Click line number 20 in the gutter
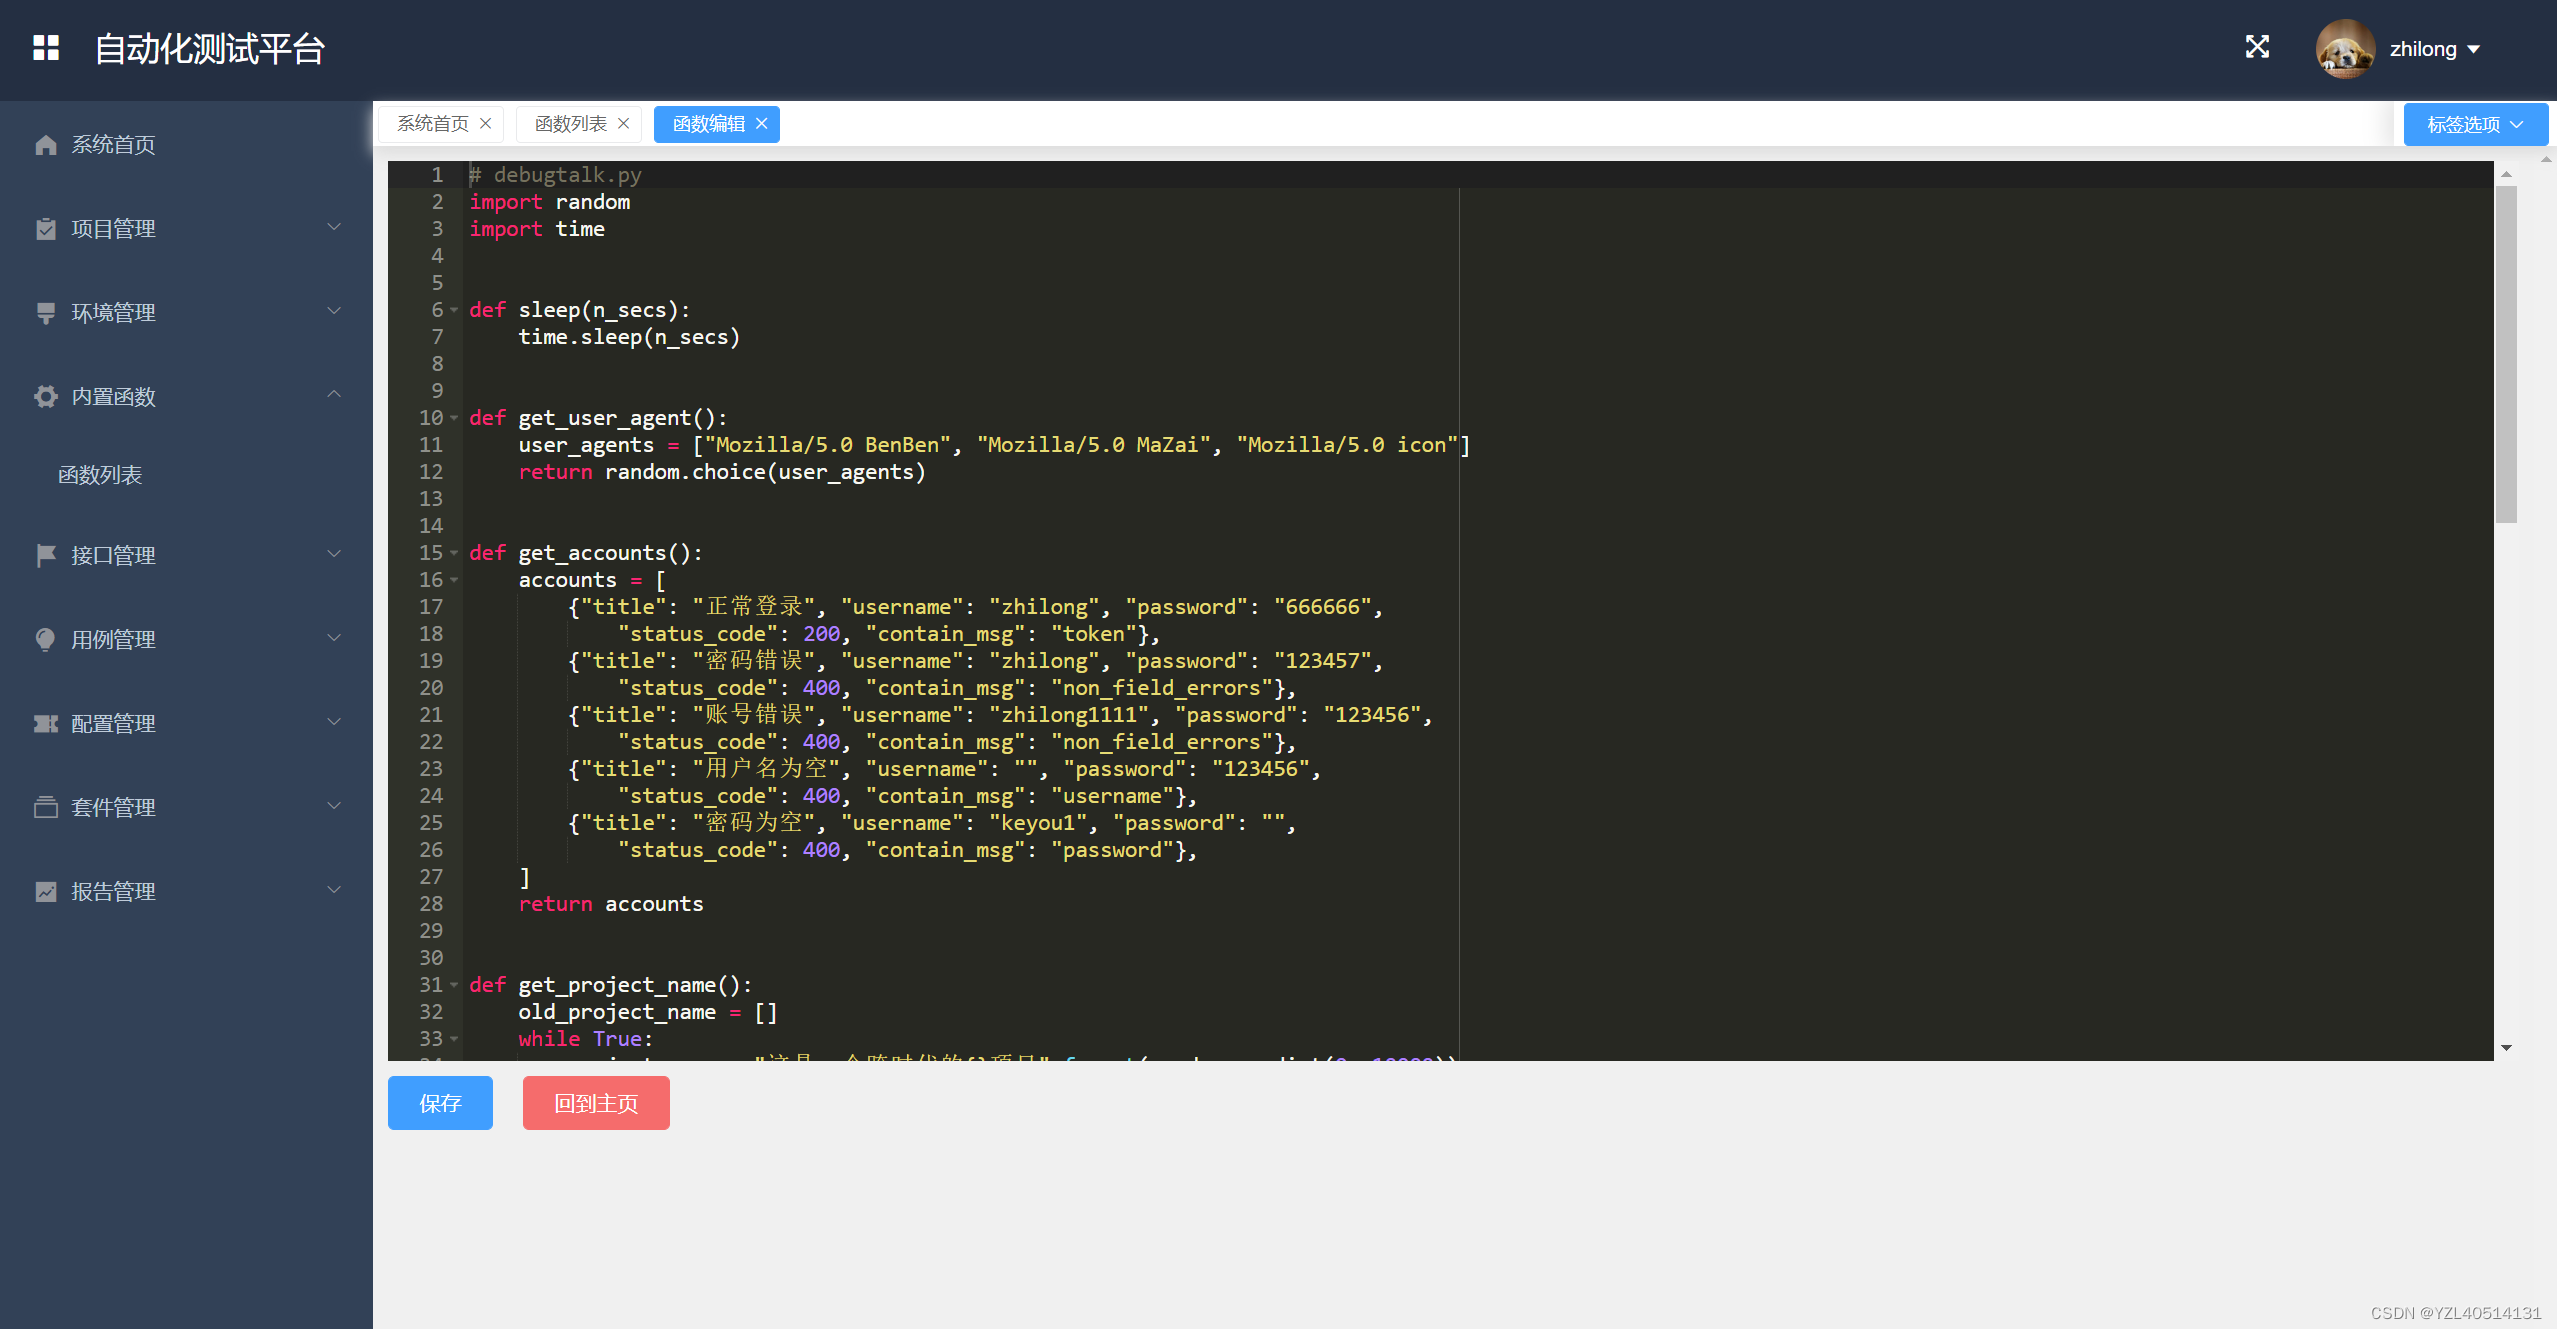Screen dimensions: 2557x1329 tap(431, 688)
